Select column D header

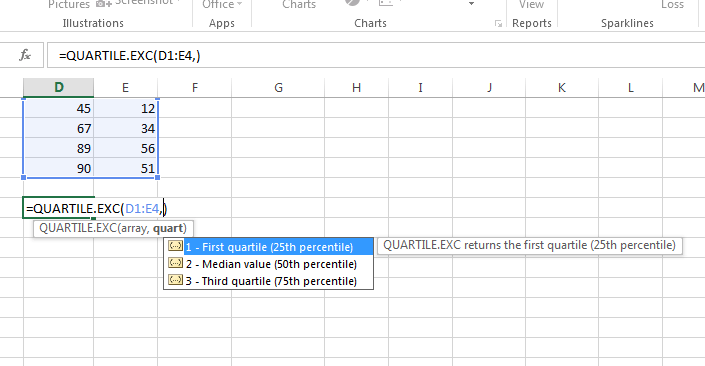click(59, 87)
